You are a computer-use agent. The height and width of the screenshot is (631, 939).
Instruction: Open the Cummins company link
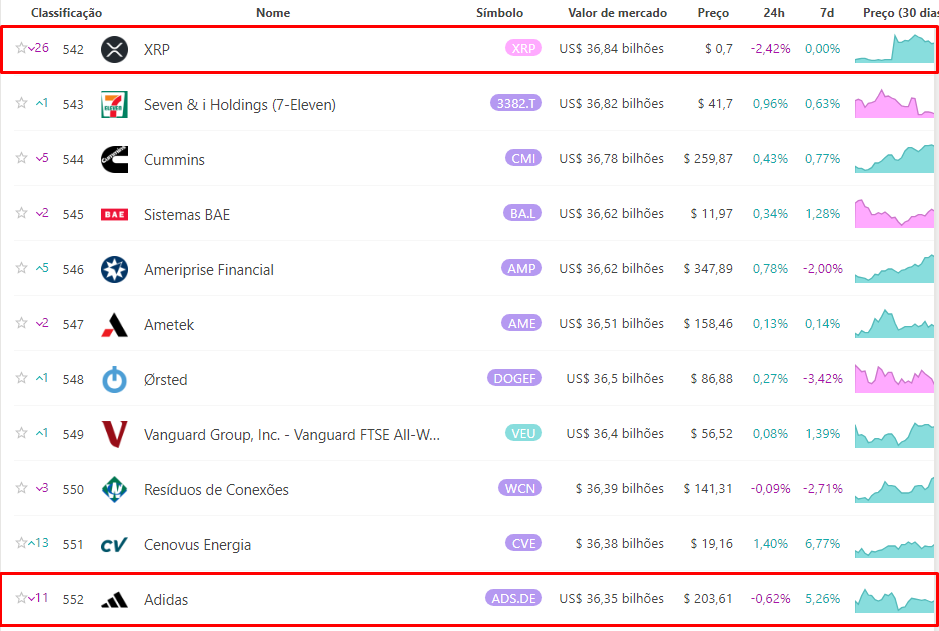click(x=174, y=160)
